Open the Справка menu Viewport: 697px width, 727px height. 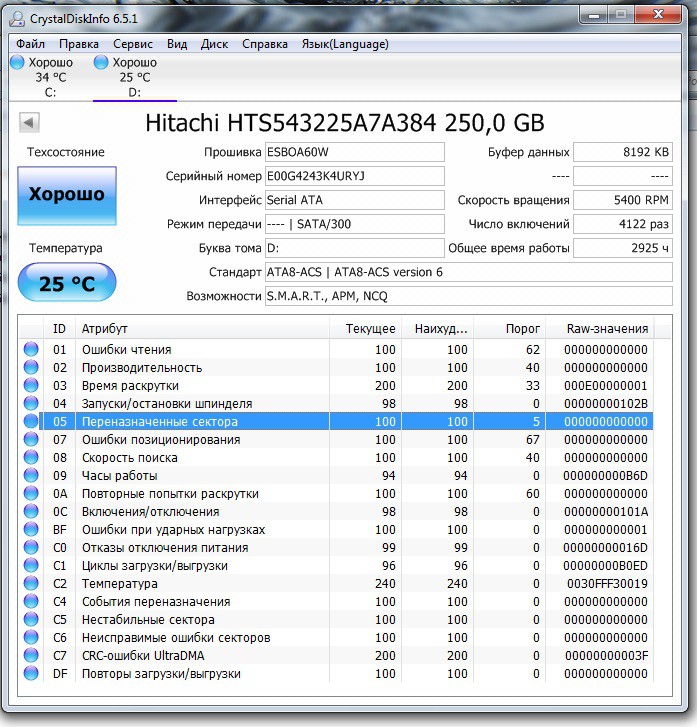pos(265,44)
